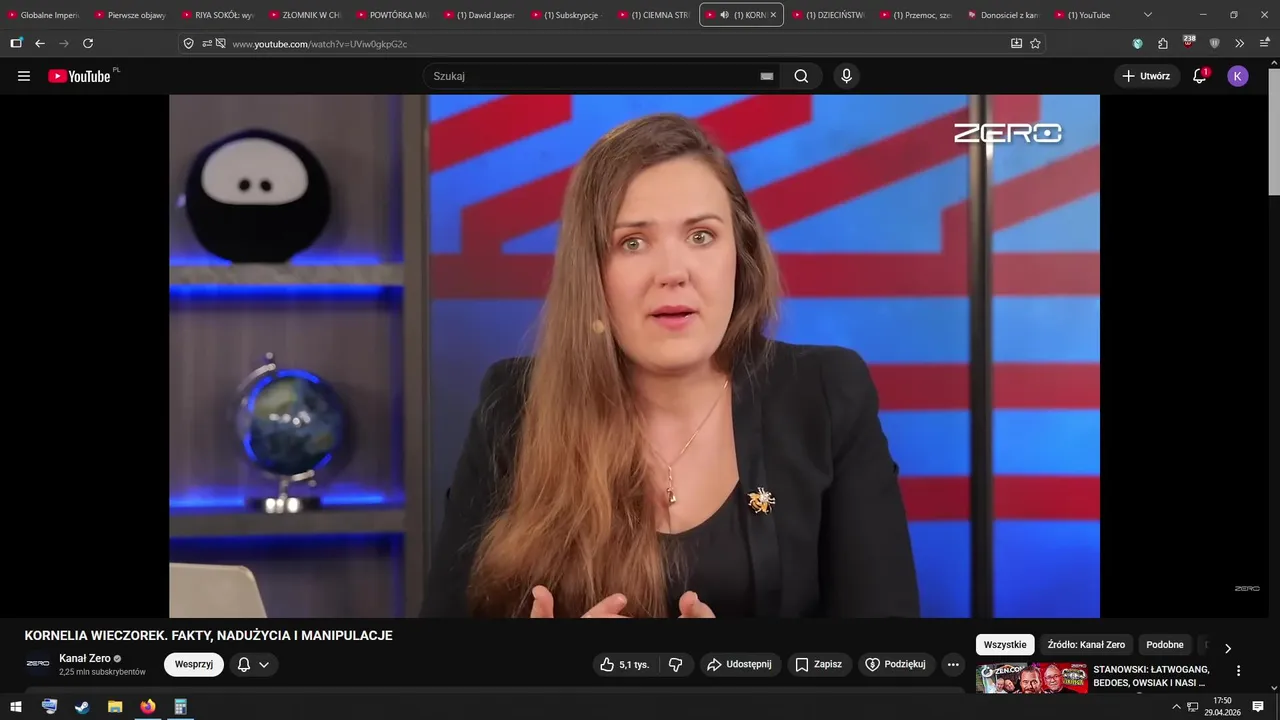Switch to RIYA SOKÓŁ tab

point(218,15)
